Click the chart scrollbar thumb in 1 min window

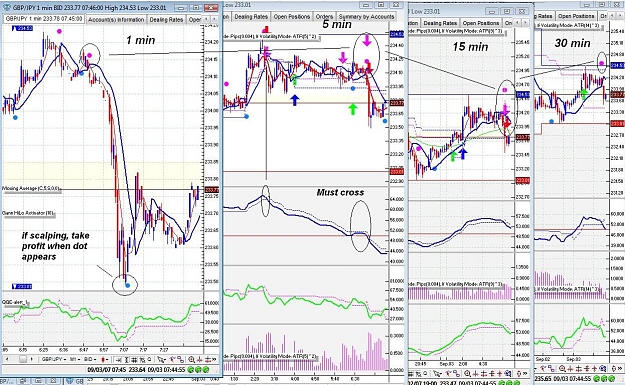[x=23, y=359]
